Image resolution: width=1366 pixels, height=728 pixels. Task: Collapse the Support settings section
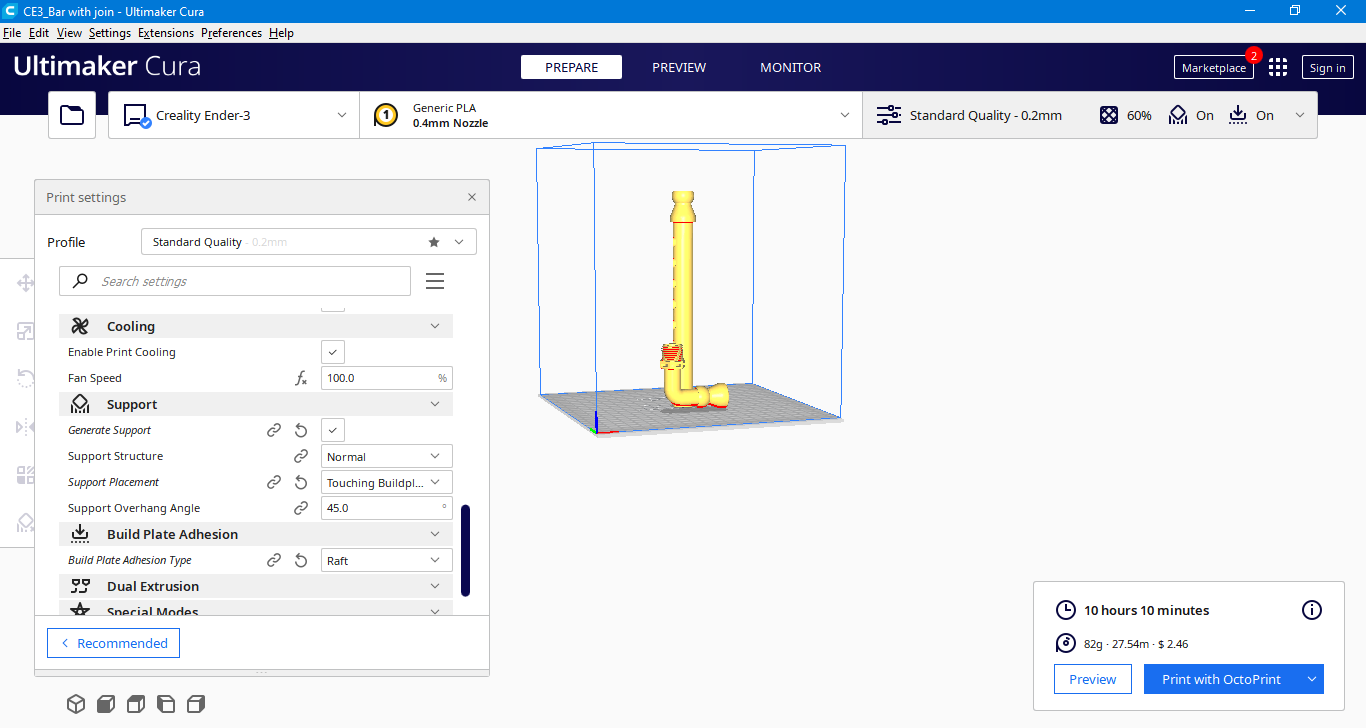(x=256, y=404)
